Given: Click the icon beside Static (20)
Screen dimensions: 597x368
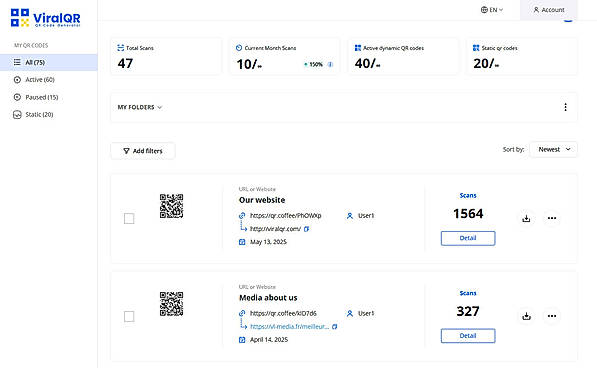Looking at the screenshot, I should (x=17, y=115).
